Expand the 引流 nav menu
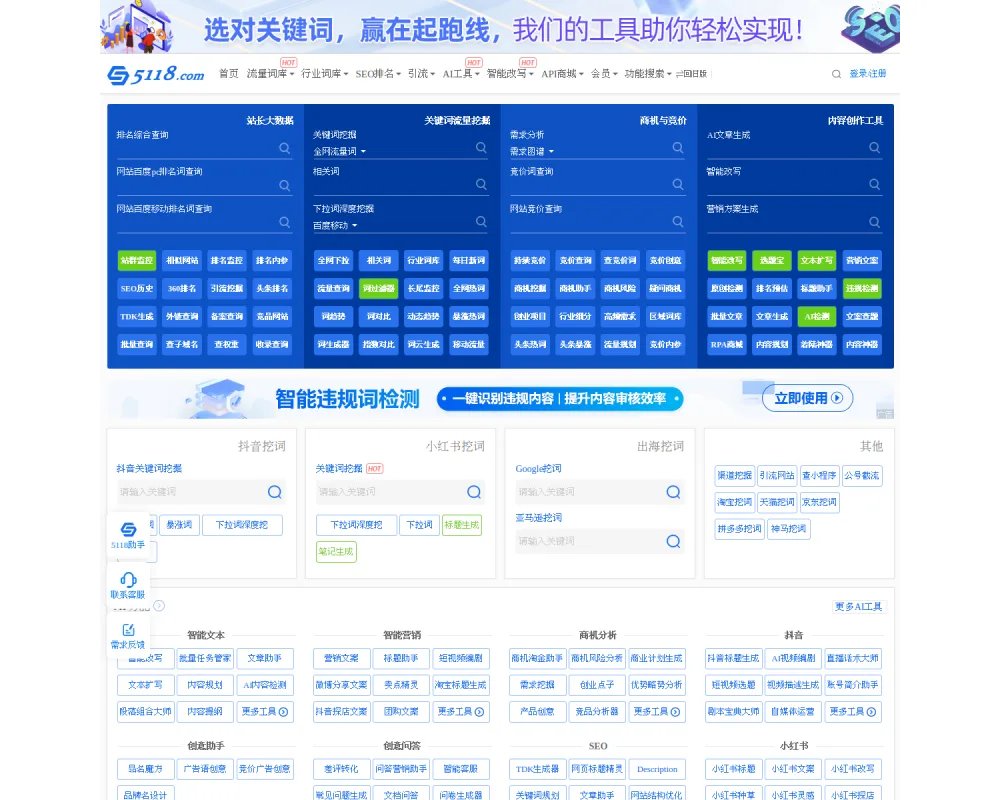1000x800 pixels. tap(421, 74)
